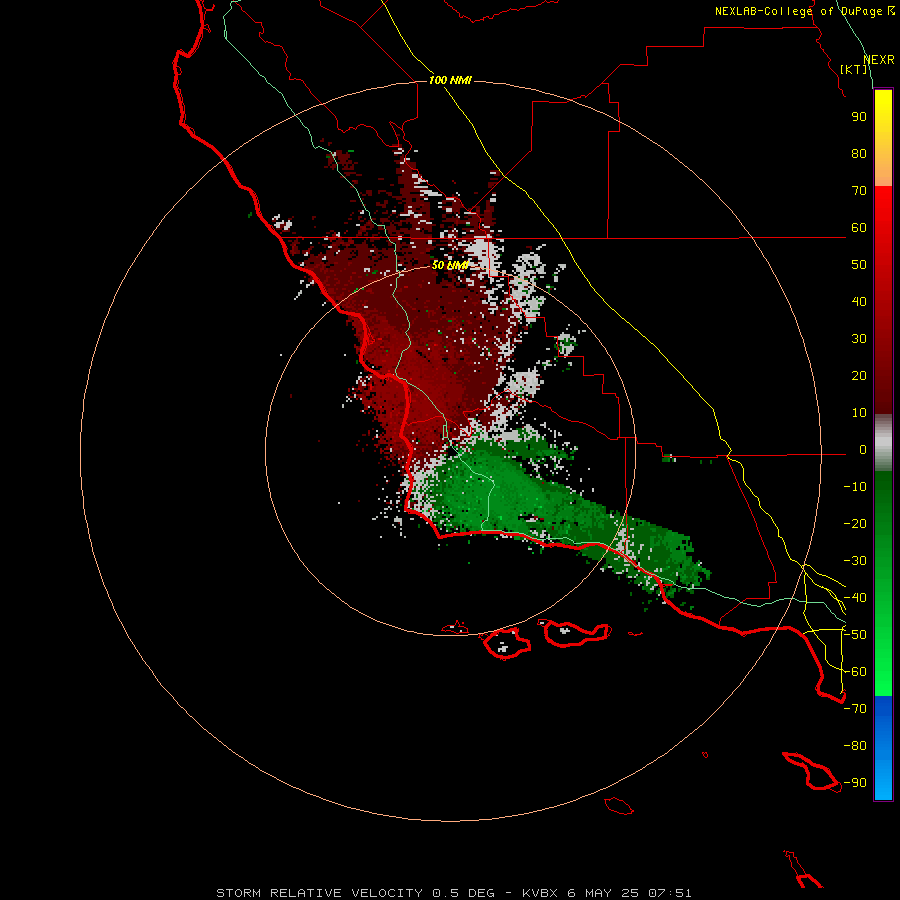This screenshot has width=900, height=900.
Task: Click the 50 value on velocity scale
Action: pos(859,265)
